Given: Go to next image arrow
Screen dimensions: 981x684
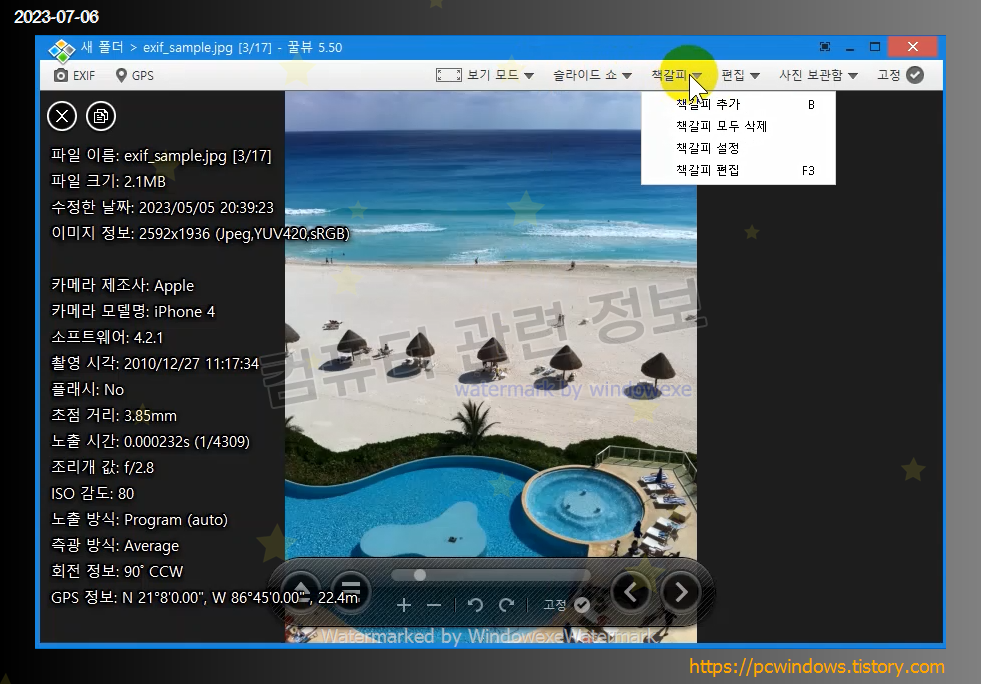Looking at the screenshot, I should pyautogui.click(x=681, y=592).
